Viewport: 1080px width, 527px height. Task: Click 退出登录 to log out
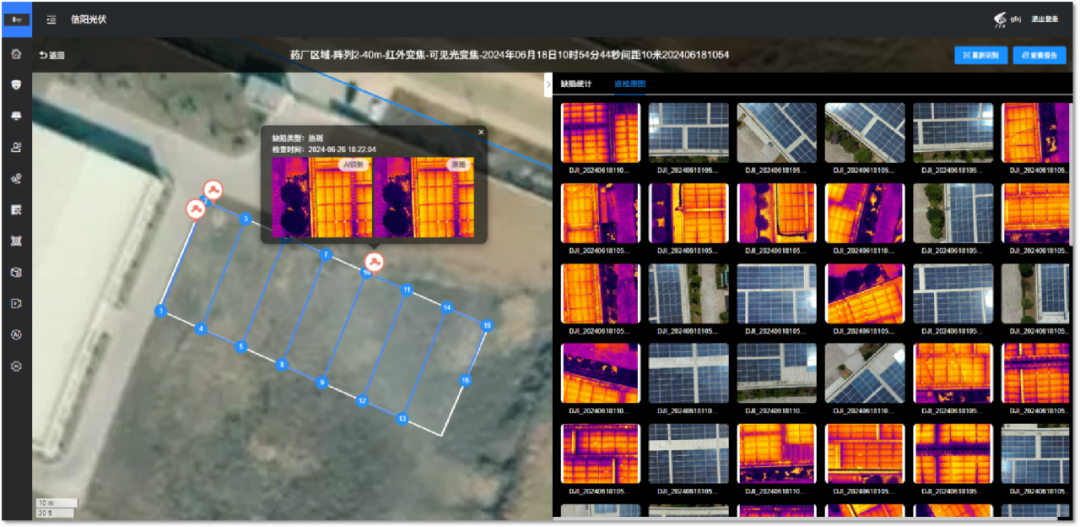(x=1045, y=19)
